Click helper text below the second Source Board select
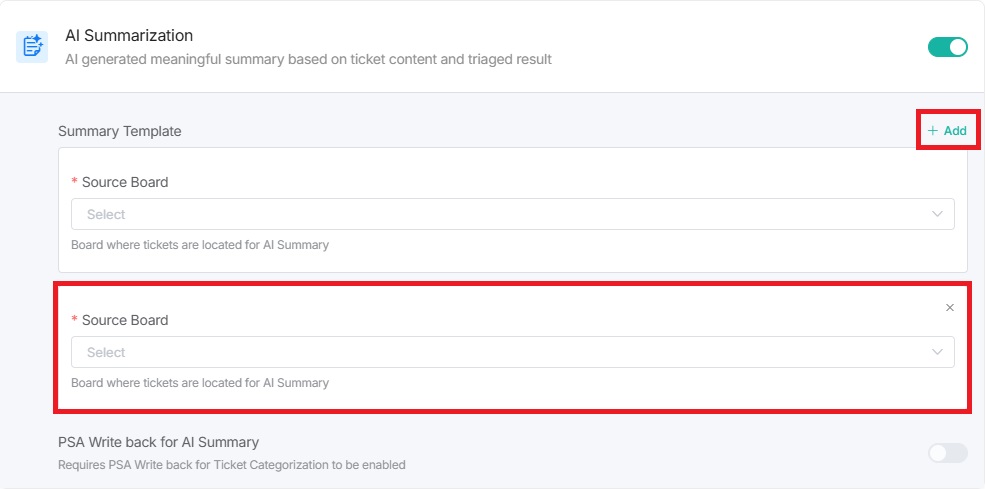This screenshot has height=489, width=985. click(x=200, y=383)
